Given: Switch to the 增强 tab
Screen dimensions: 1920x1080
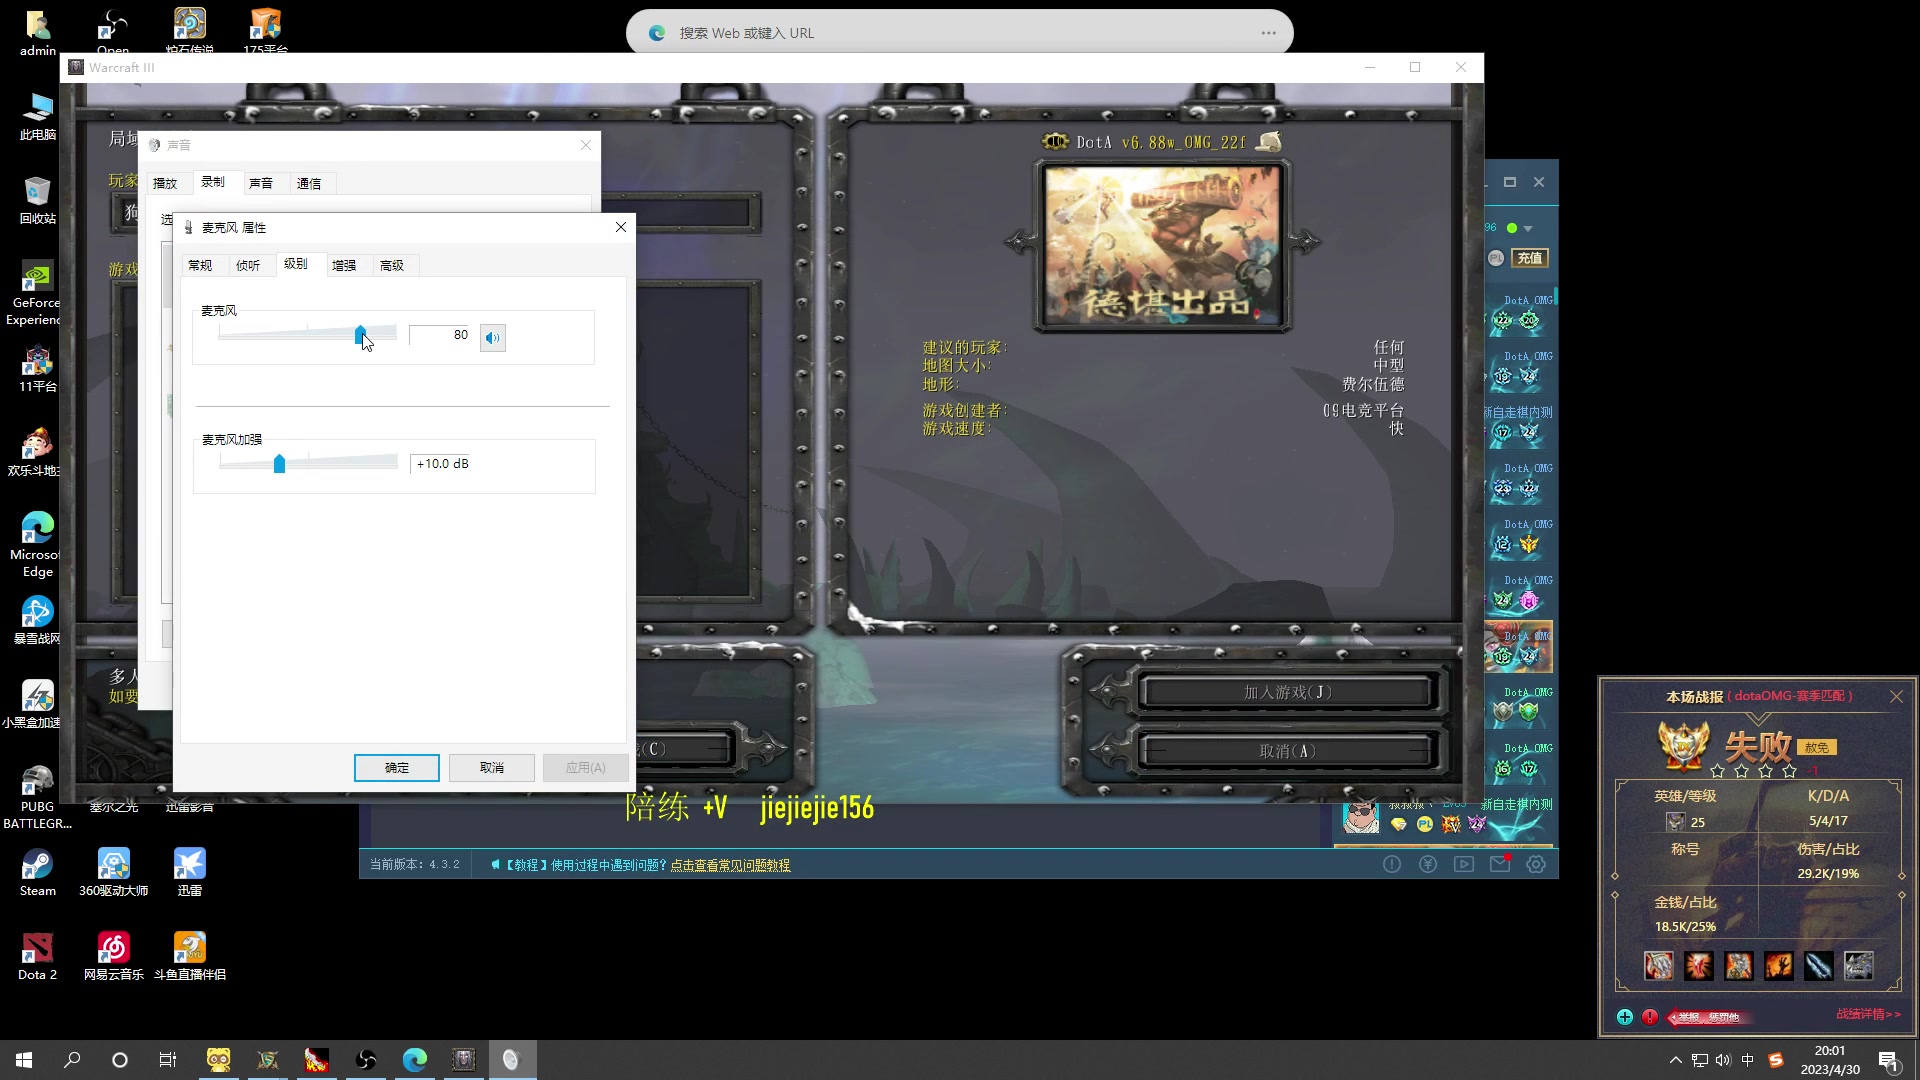Looking at the screenshot, I should (344, 265).
